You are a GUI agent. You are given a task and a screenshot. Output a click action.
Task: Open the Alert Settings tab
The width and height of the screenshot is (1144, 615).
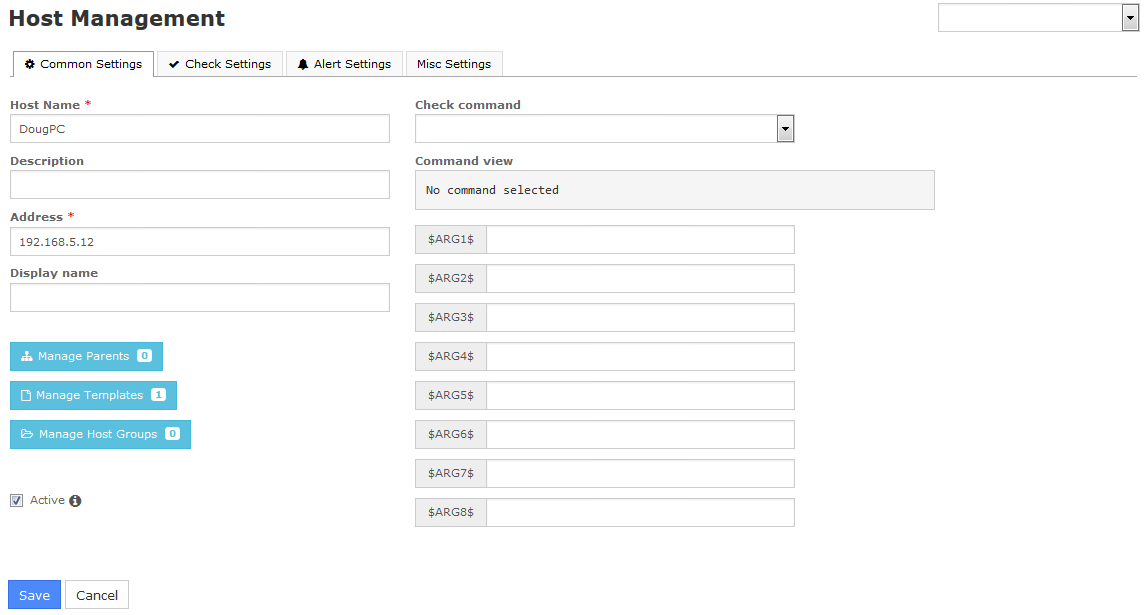click(345, 64)
